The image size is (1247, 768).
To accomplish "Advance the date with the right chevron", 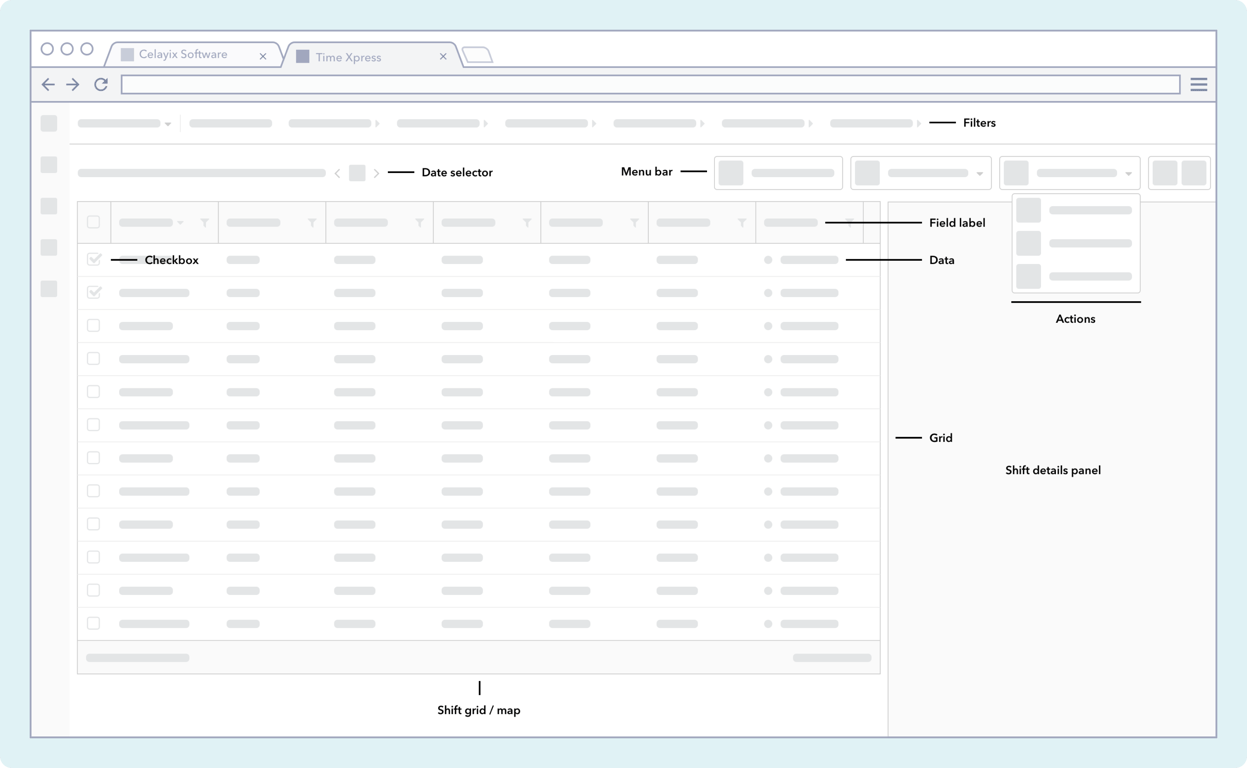I will 377,174.
